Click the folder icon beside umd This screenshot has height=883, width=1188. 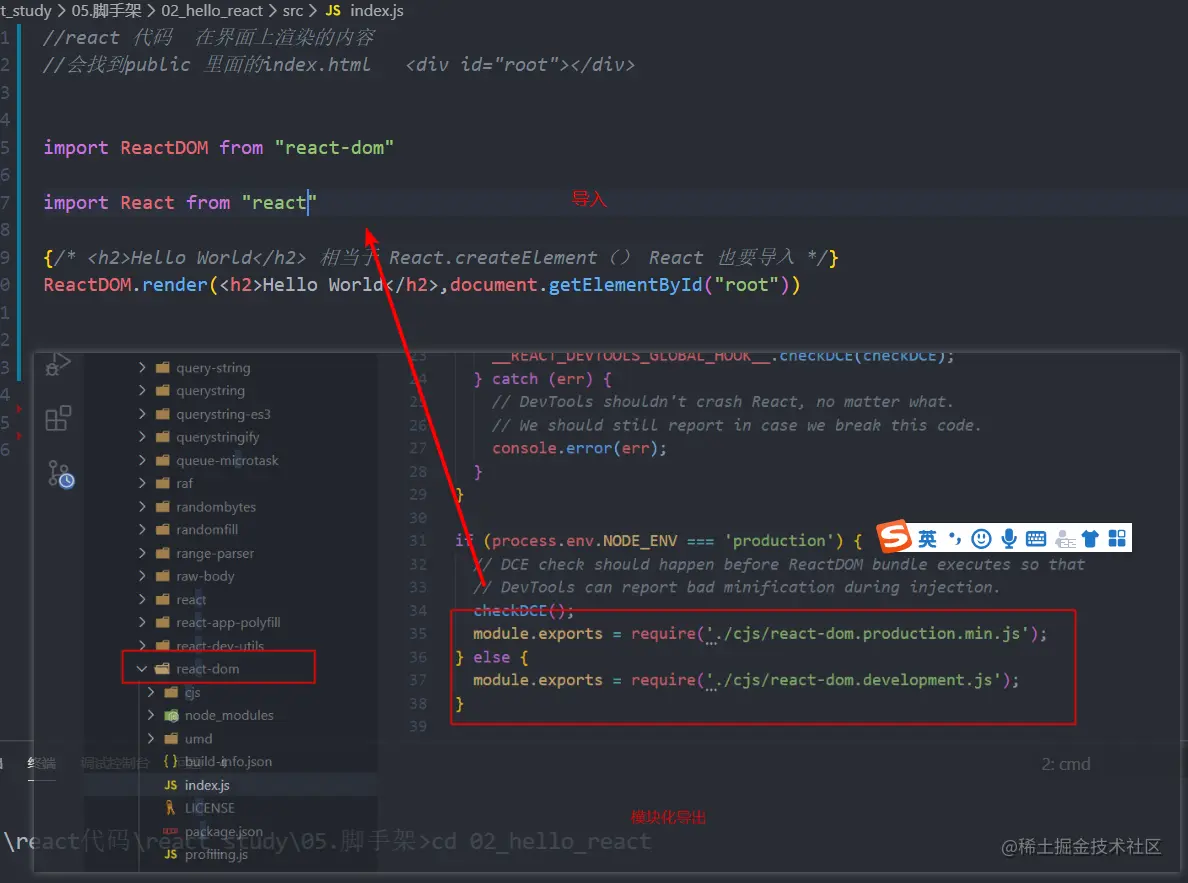pos(171,738)
